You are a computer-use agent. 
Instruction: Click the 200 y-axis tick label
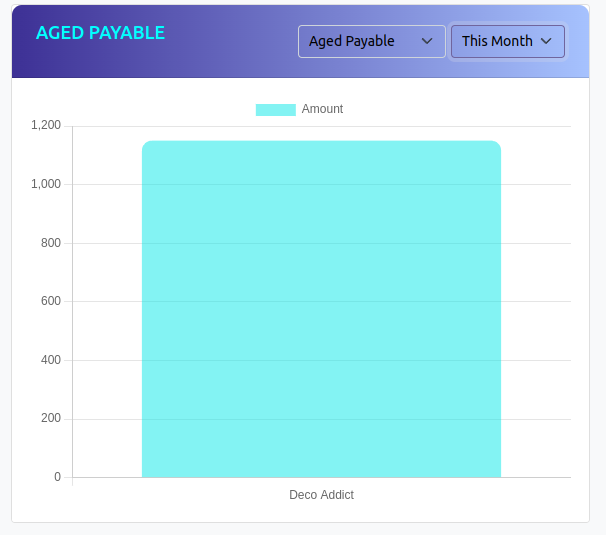51,419
